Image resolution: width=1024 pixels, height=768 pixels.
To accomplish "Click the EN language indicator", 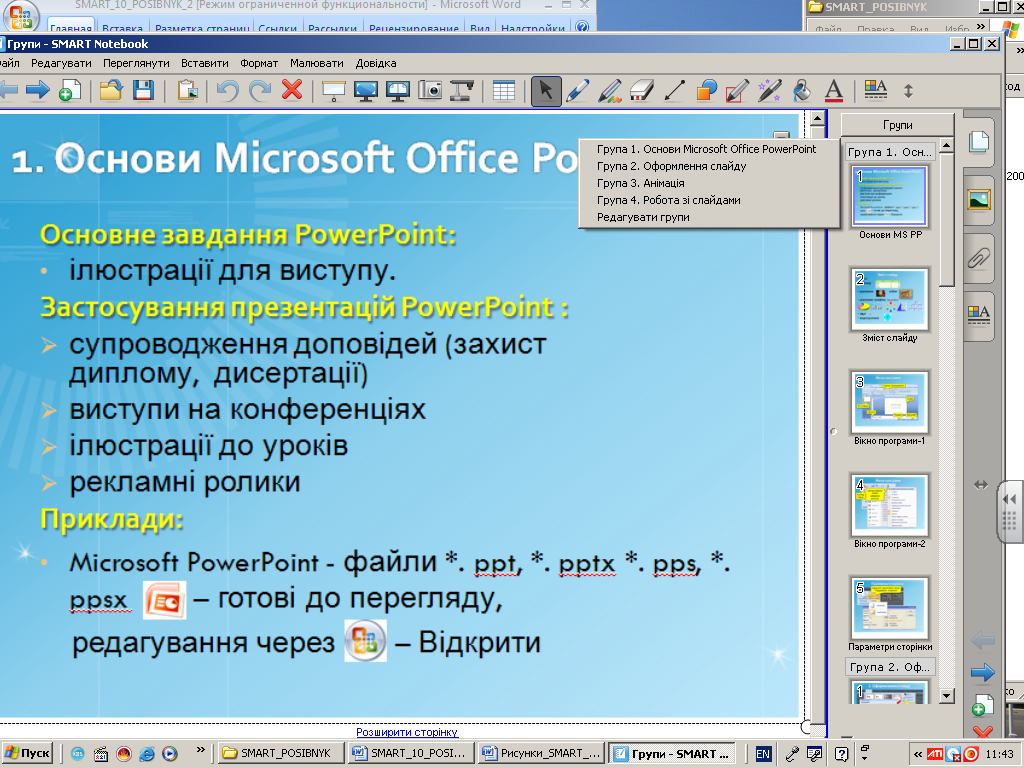I will click(x=763, y=754).
